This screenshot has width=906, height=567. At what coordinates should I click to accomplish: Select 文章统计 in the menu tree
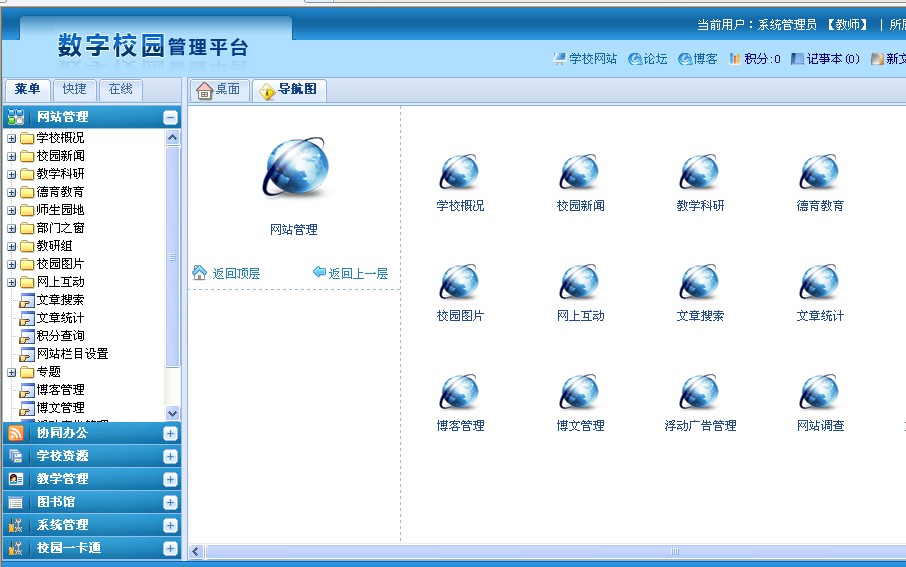60,318
